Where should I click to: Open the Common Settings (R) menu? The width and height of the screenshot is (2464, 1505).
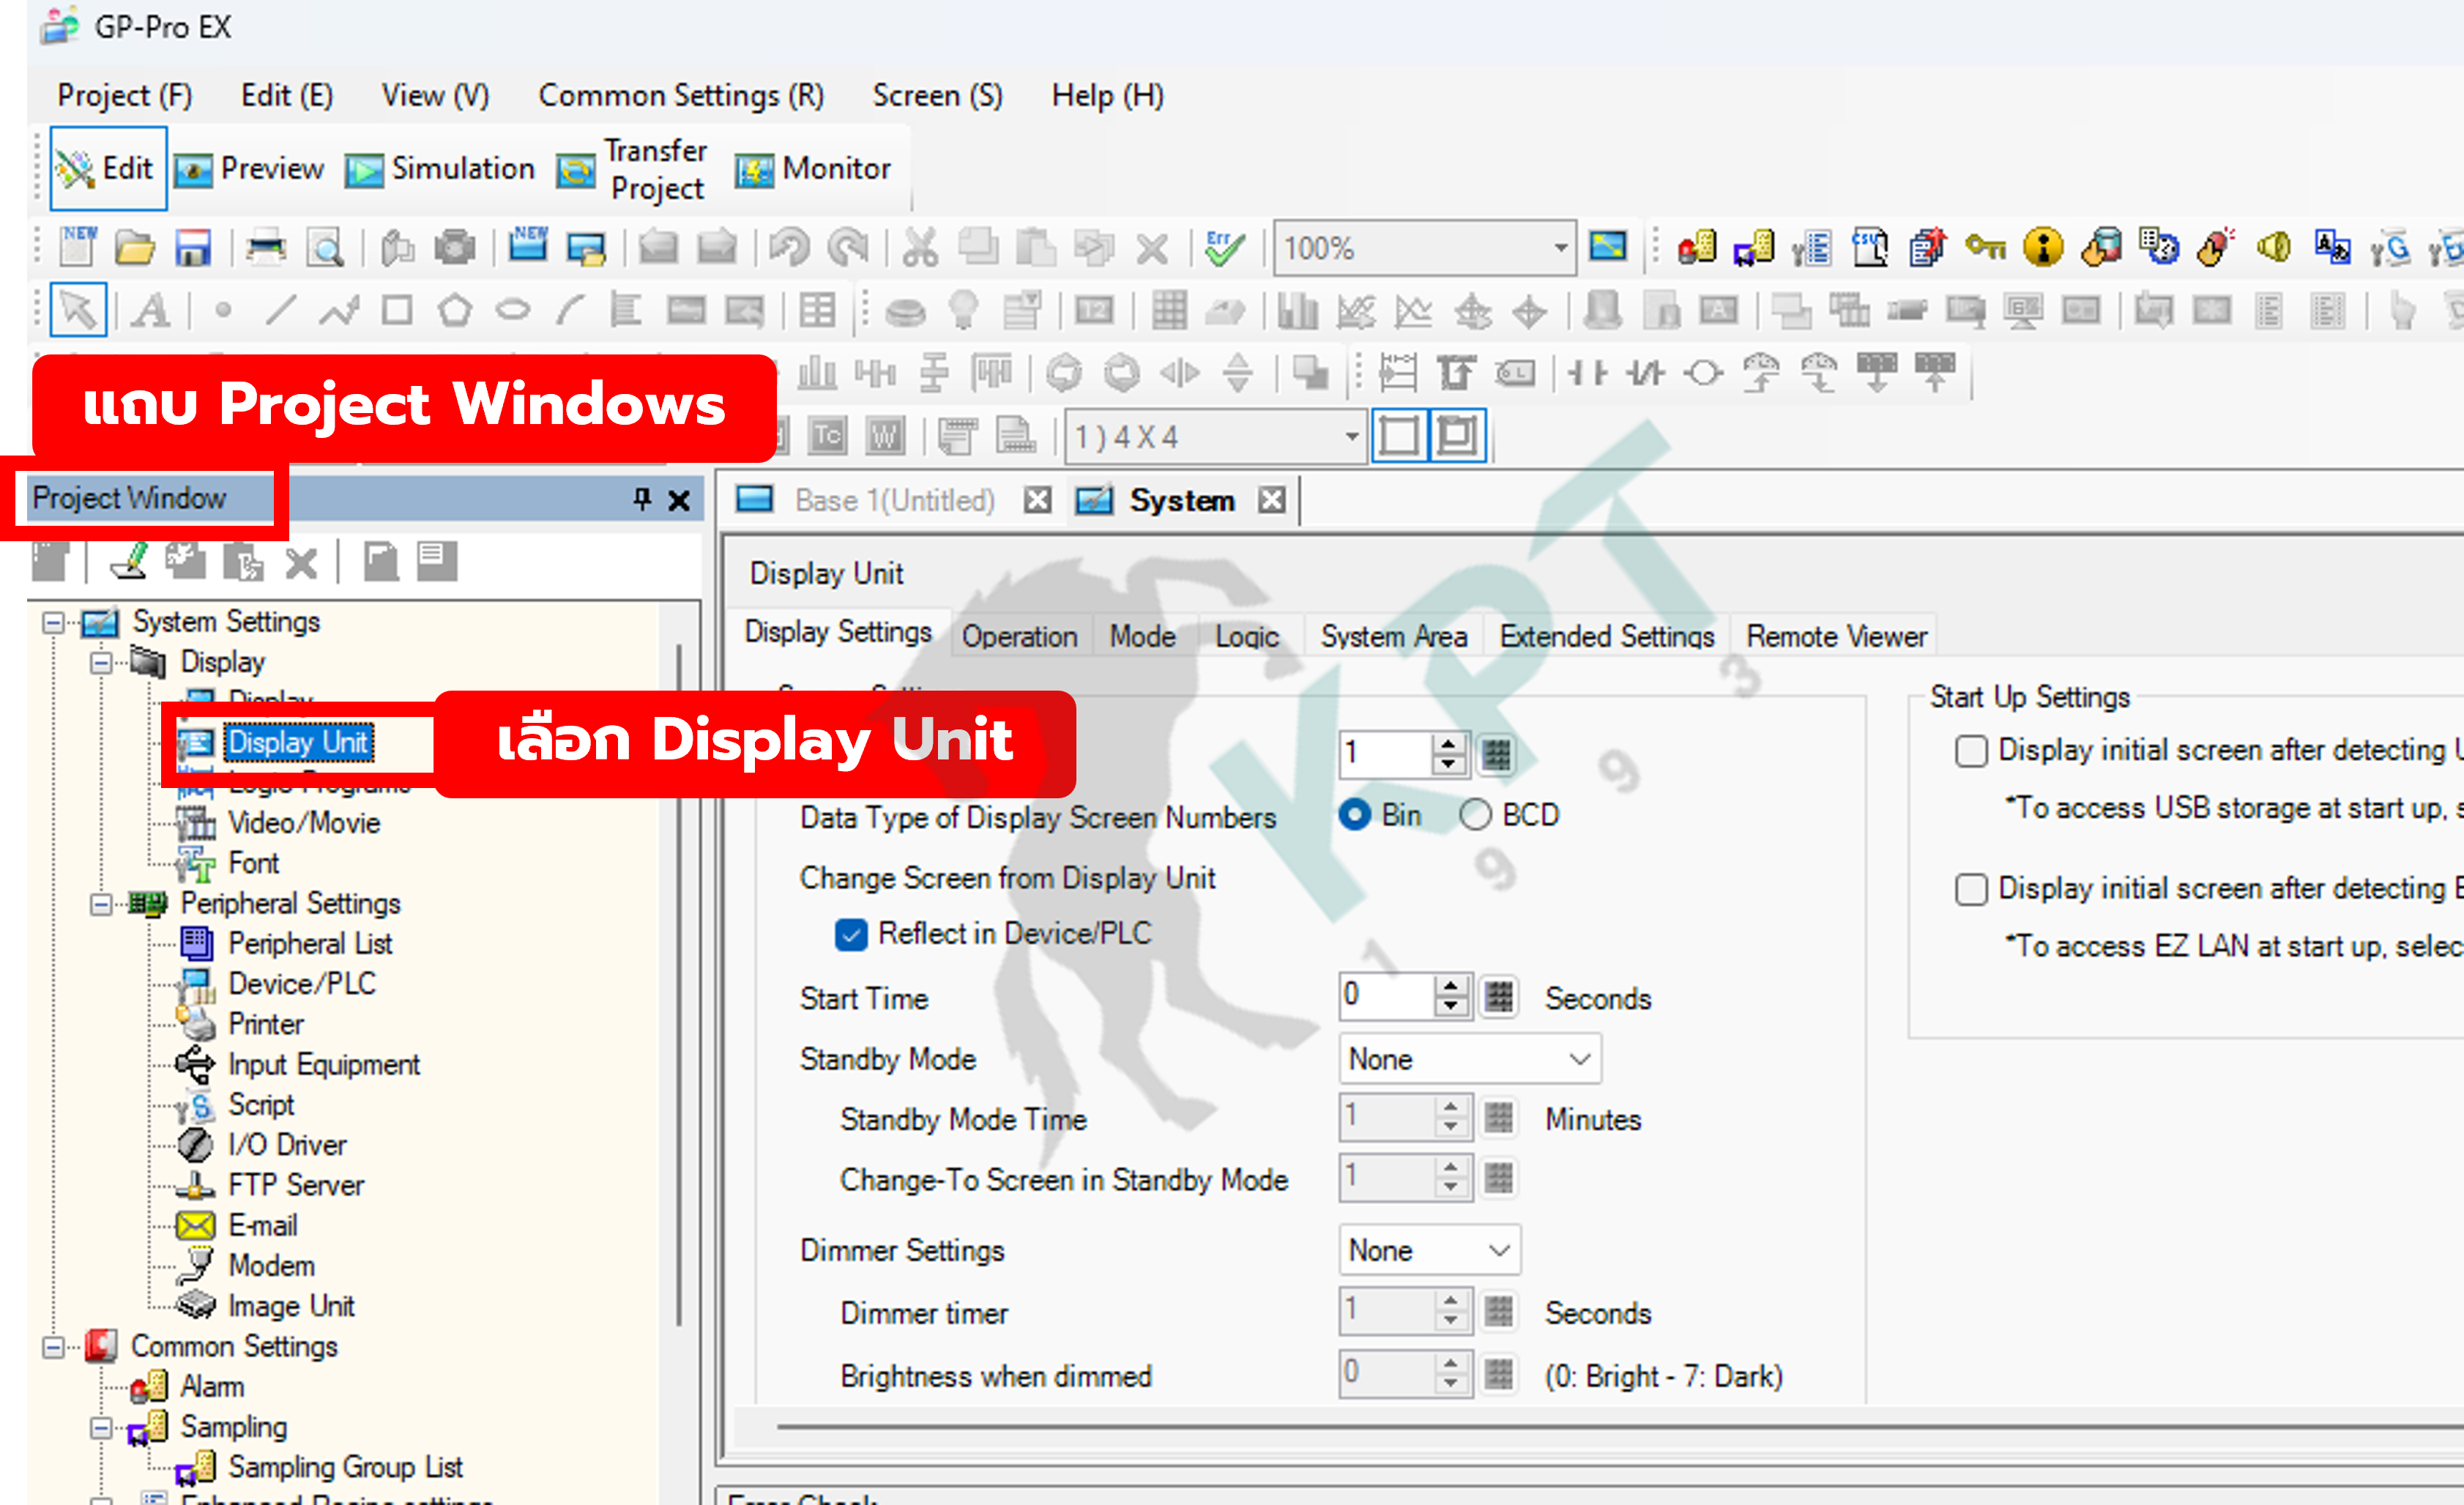coord(681,96)
